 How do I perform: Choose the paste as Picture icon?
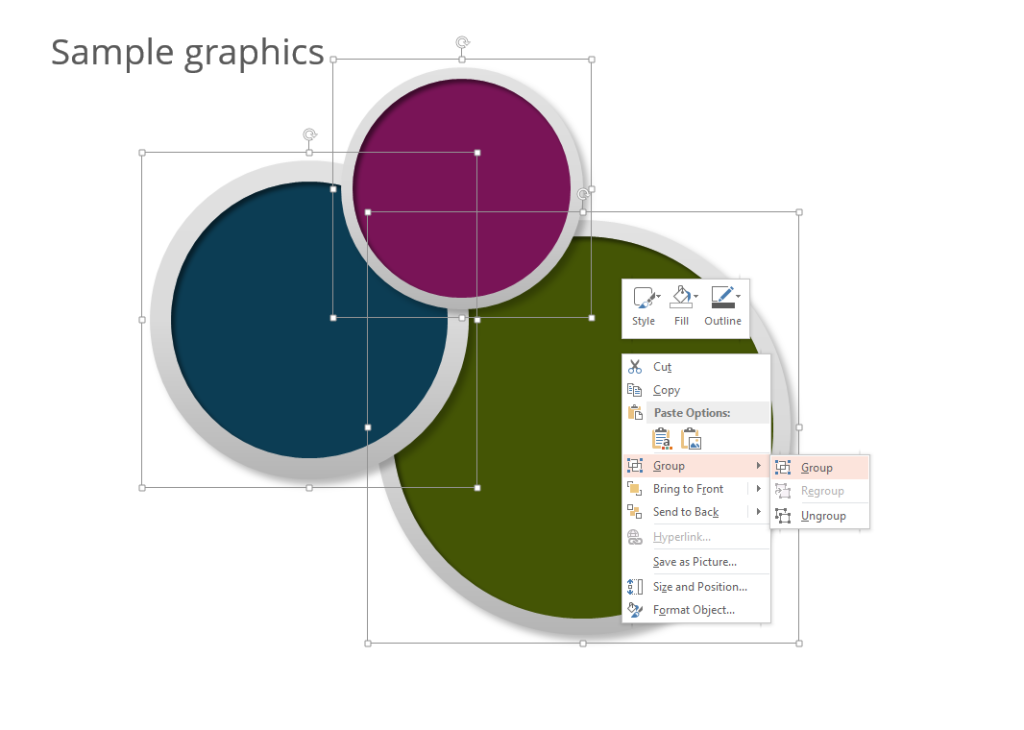click(691, 439)
